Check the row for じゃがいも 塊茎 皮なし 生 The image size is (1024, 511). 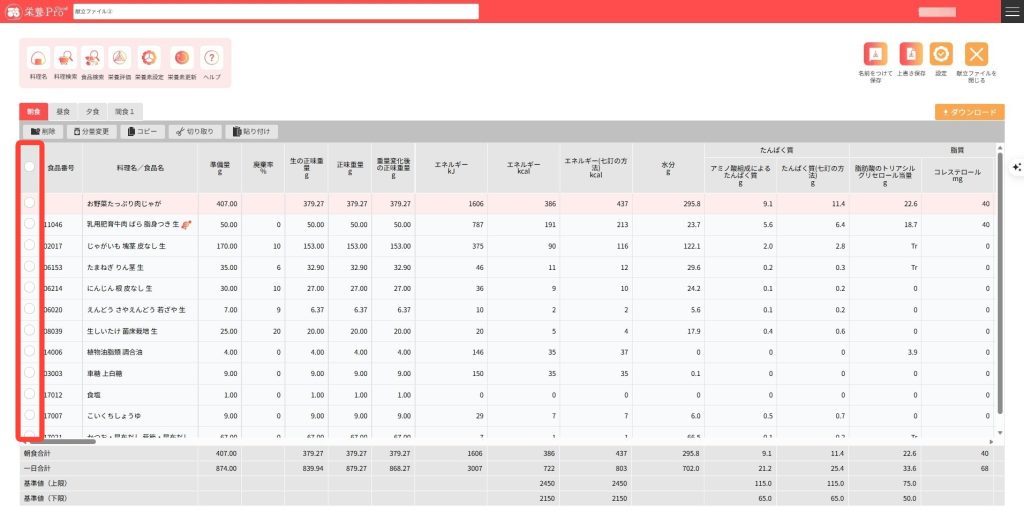tap(30, 245)
